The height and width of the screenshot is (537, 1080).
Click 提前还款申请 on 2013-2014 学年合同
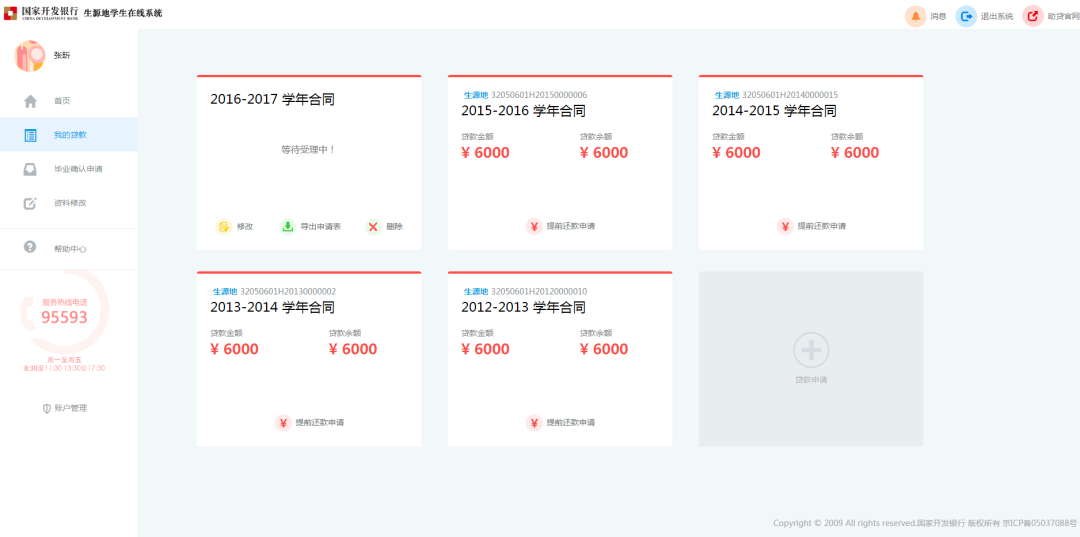tap(320, 423)
